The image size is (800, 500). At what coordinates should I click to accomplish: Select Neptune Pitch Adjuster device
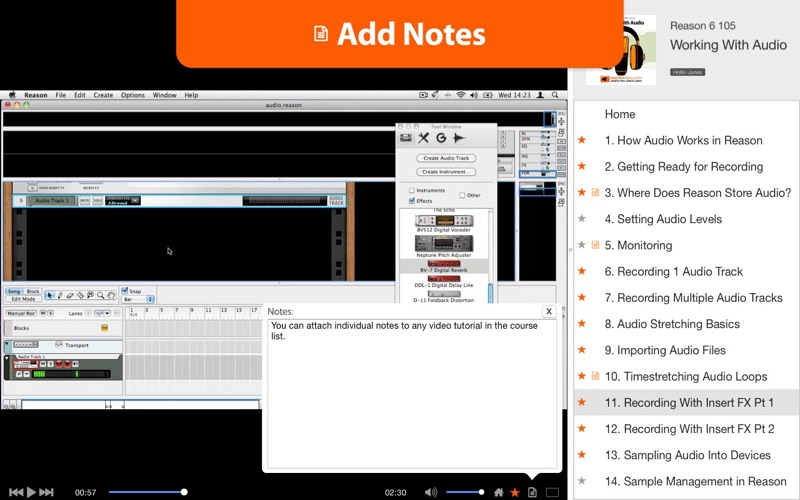(x=444, y=246)
